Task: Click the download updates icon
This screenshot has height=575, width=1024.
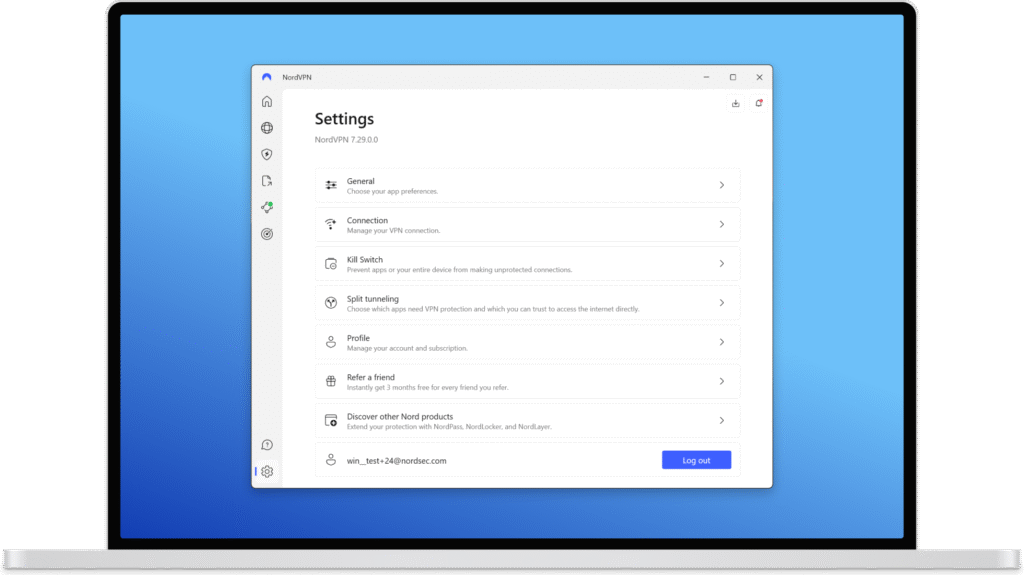Action: click(x=736, y=103)
